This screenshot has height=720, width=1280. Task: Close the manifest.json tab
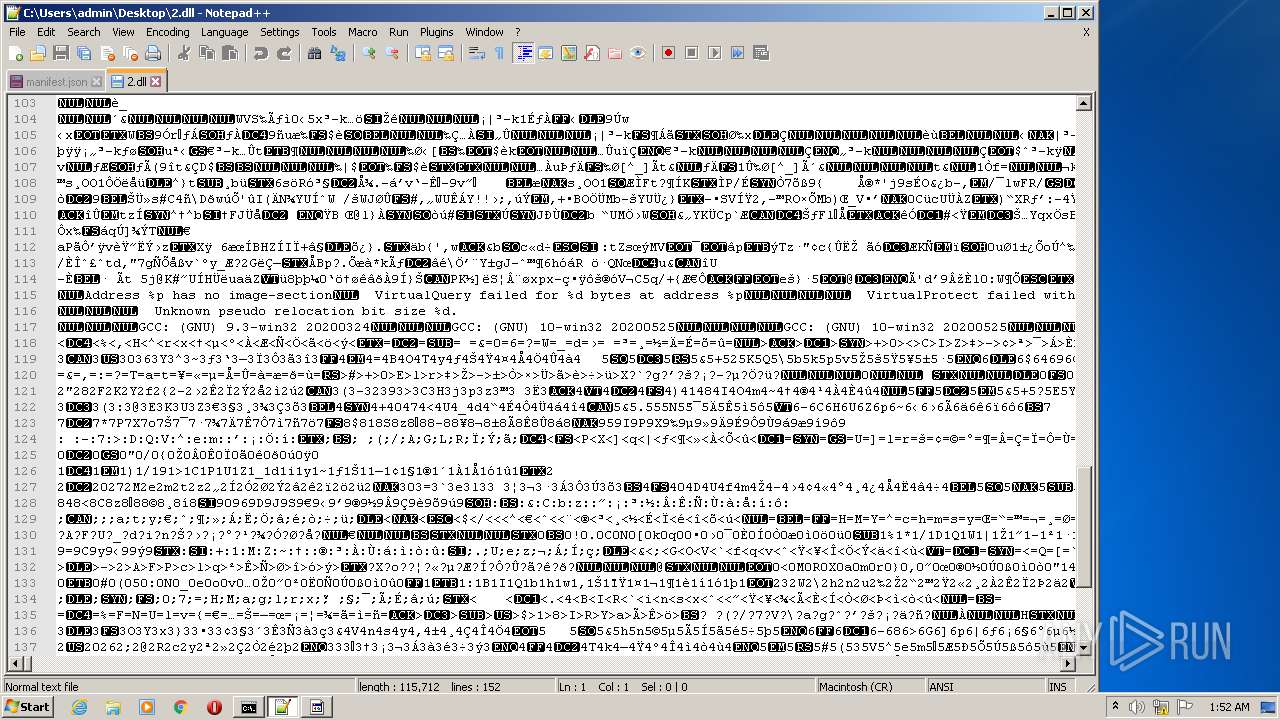pos(96,81)
